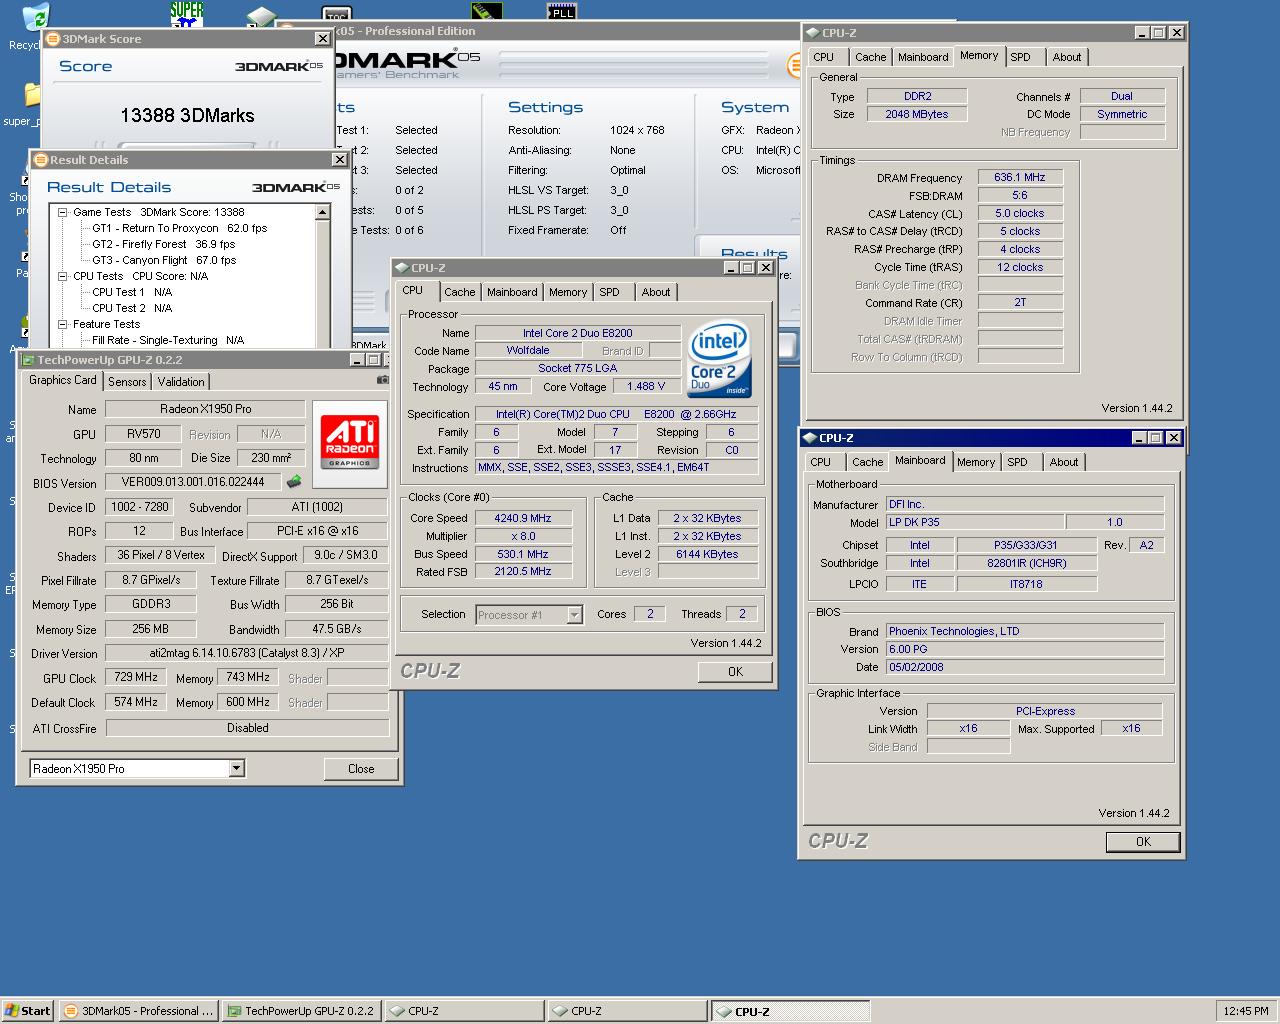Open the Windows Start menu
Image resolution: width=1280 pixels, height=1024 pixels.
coord(28,1011)
